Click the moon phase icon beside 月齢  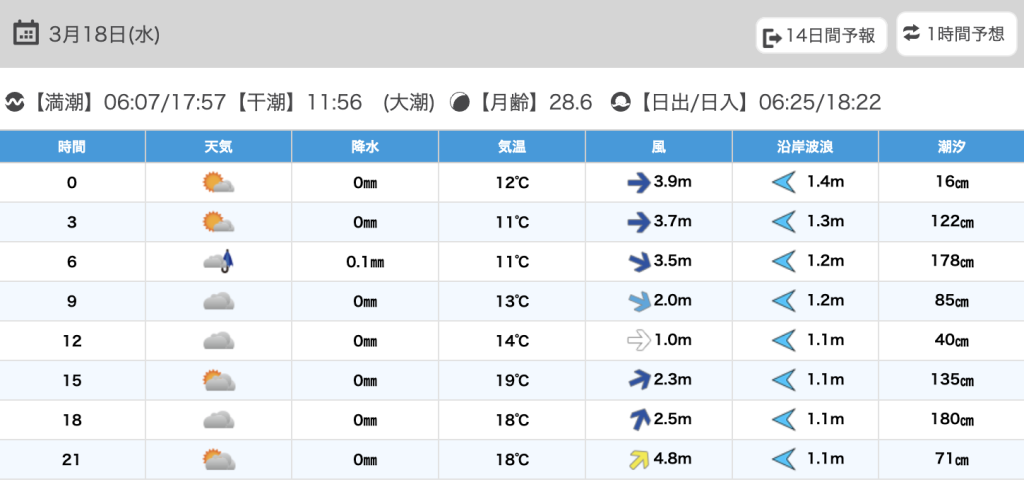[460, 103]
